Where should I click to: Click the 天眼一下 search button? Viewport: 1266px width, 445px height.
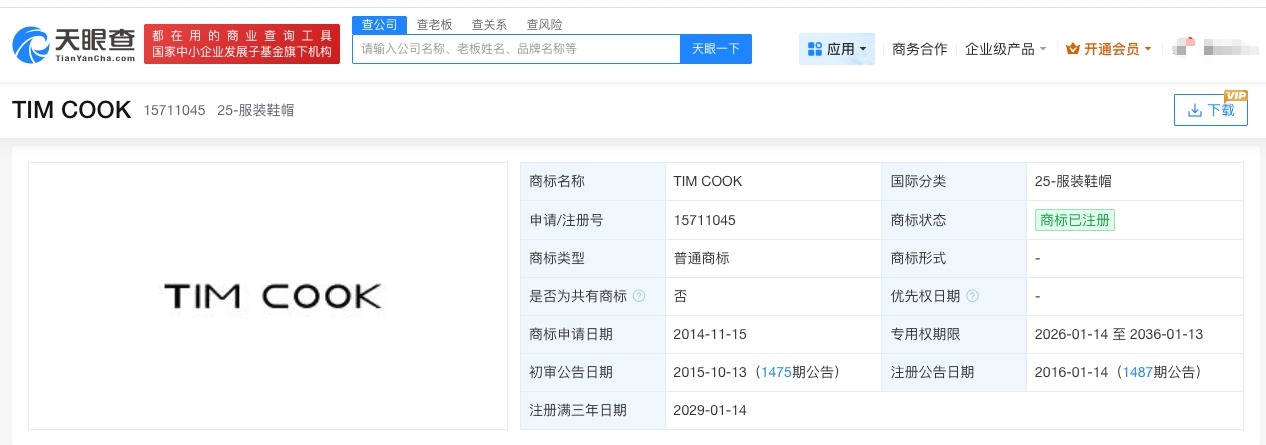click(x=716, y=48)
